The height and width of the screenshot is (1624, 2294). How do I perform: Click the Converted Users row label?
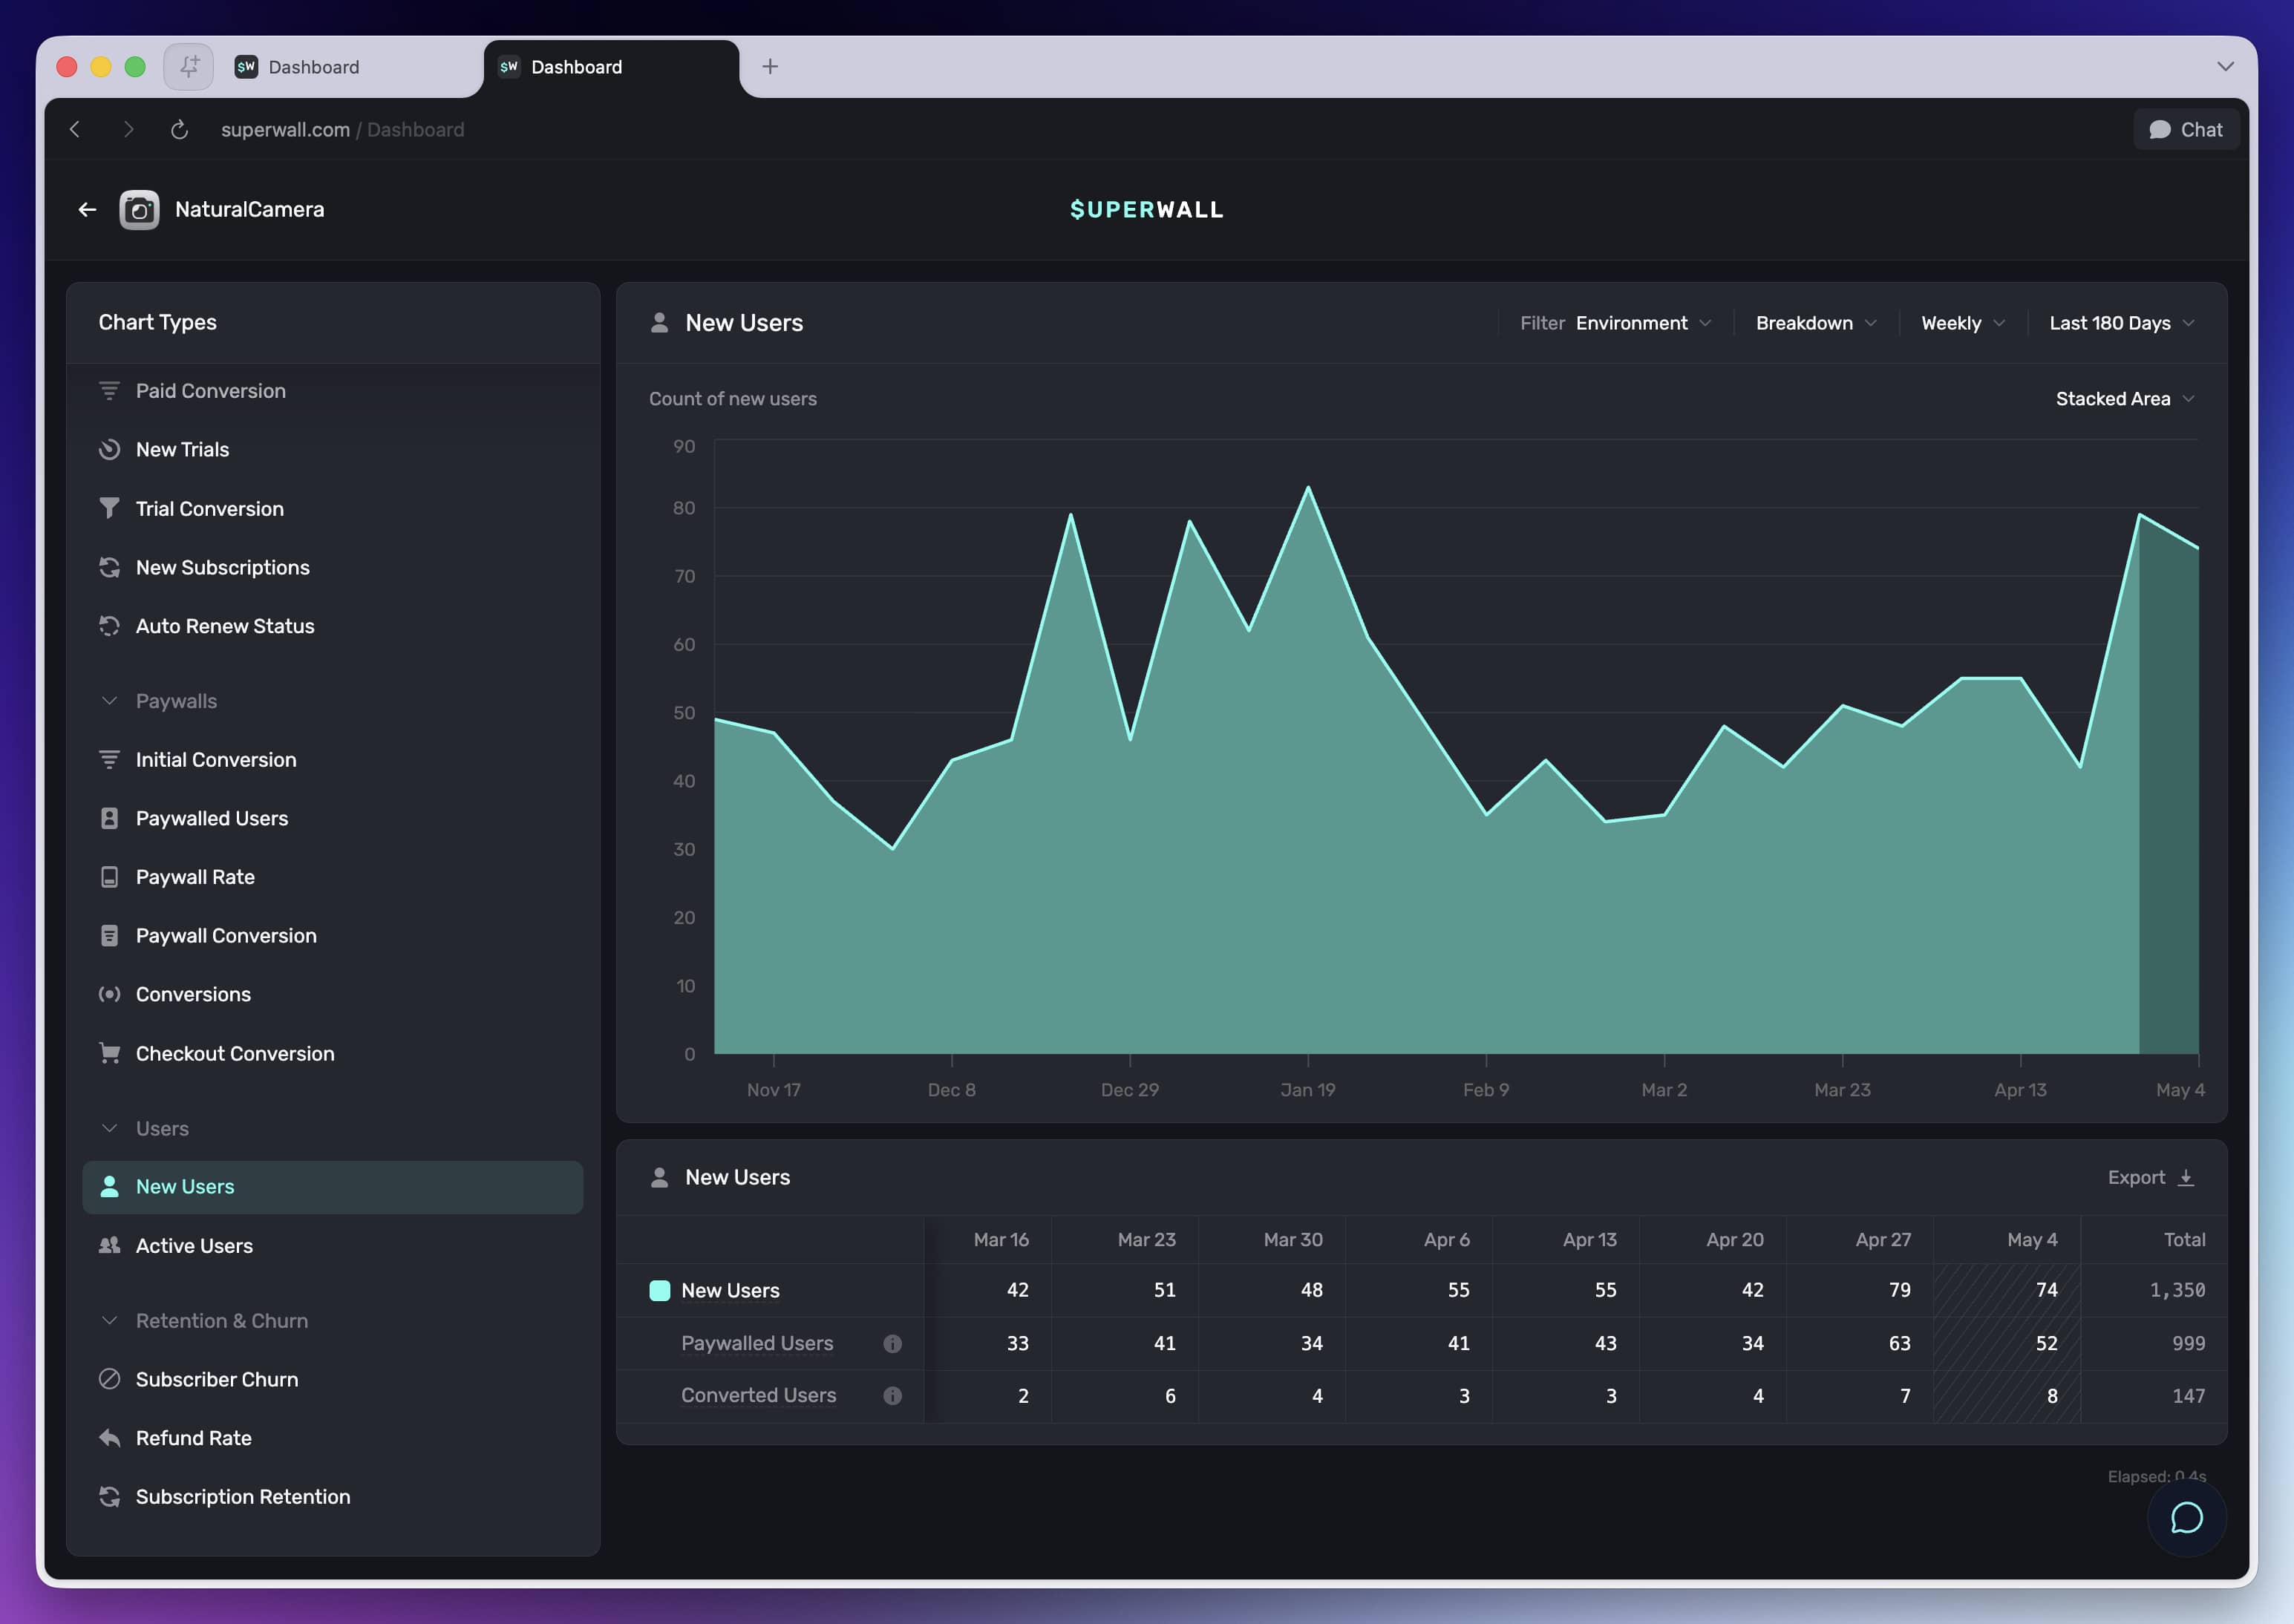pos(758,1396)
